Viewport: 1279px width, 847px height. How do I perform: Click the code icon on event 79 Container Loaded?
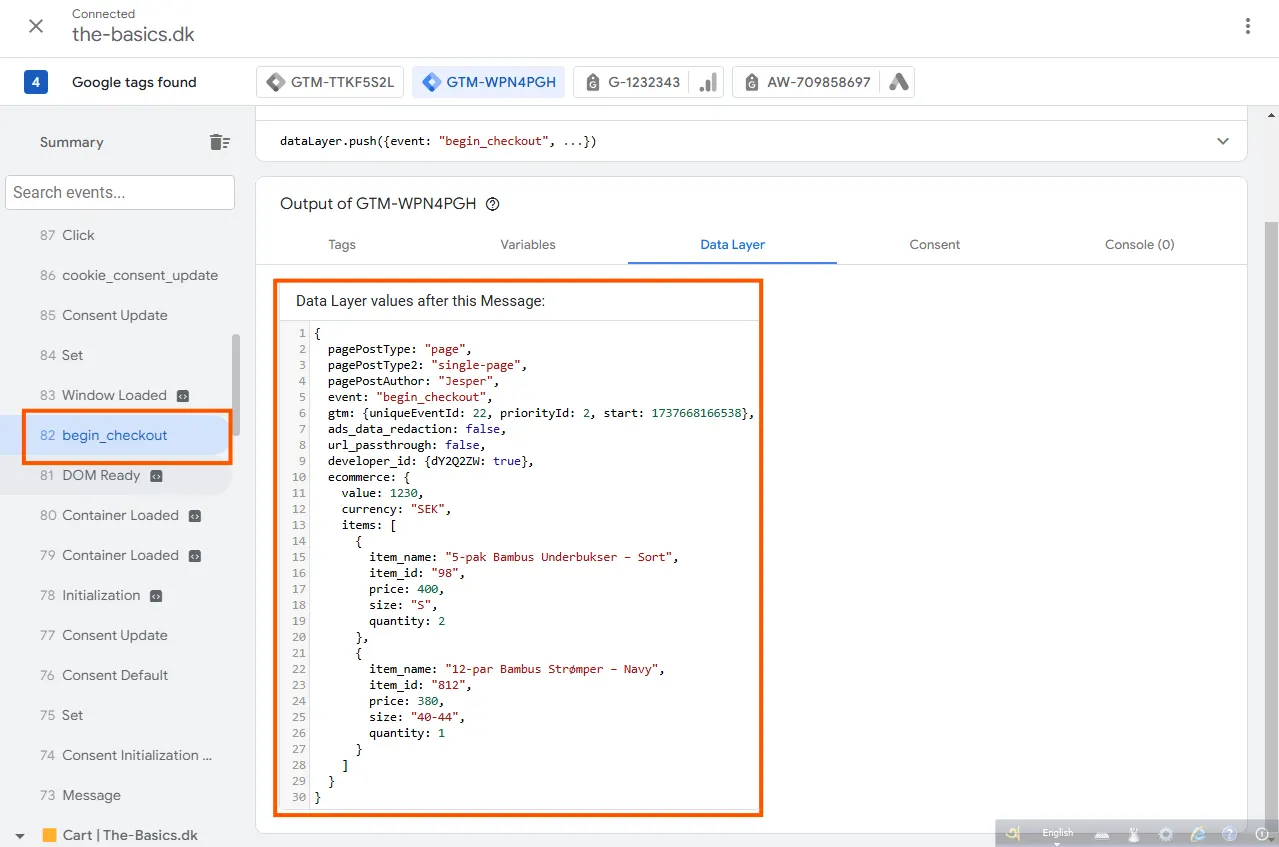(195, 556)
